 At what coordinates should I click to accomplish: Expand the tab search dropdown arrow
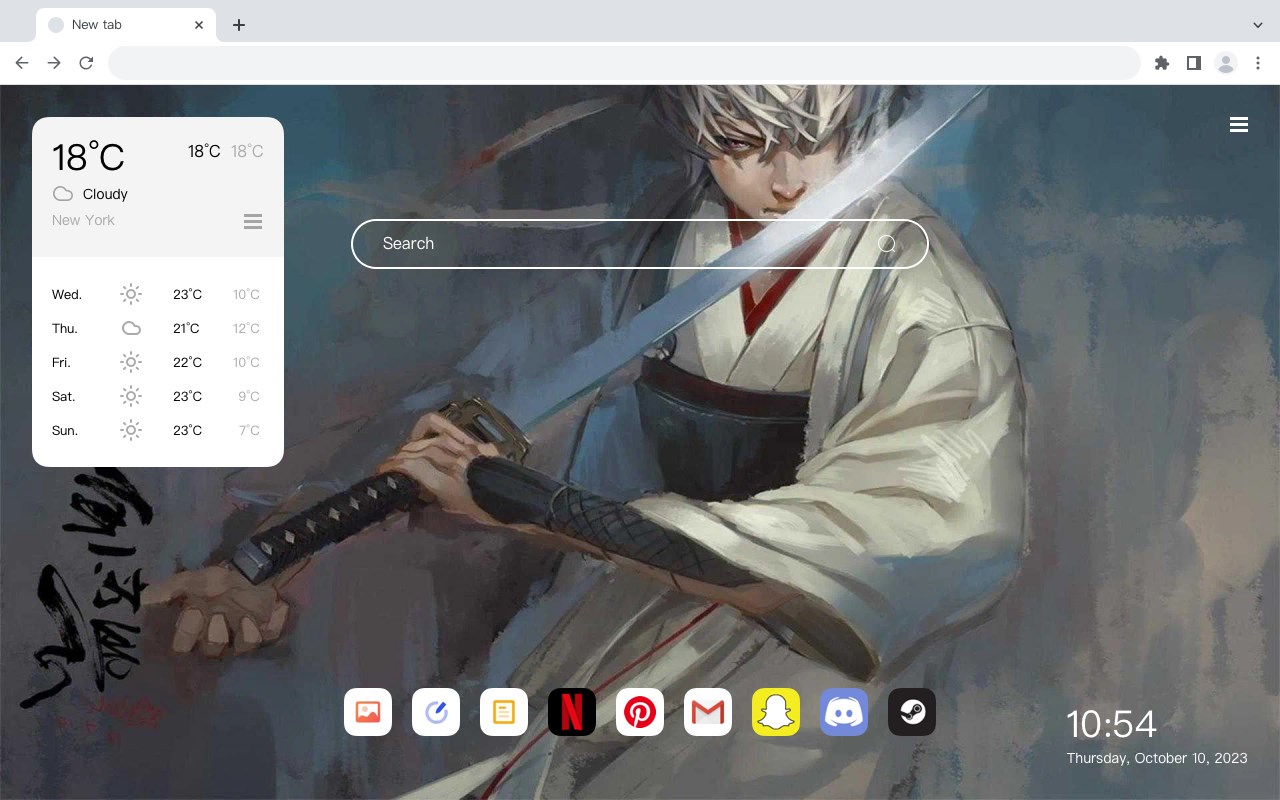tap(1258, 25)
